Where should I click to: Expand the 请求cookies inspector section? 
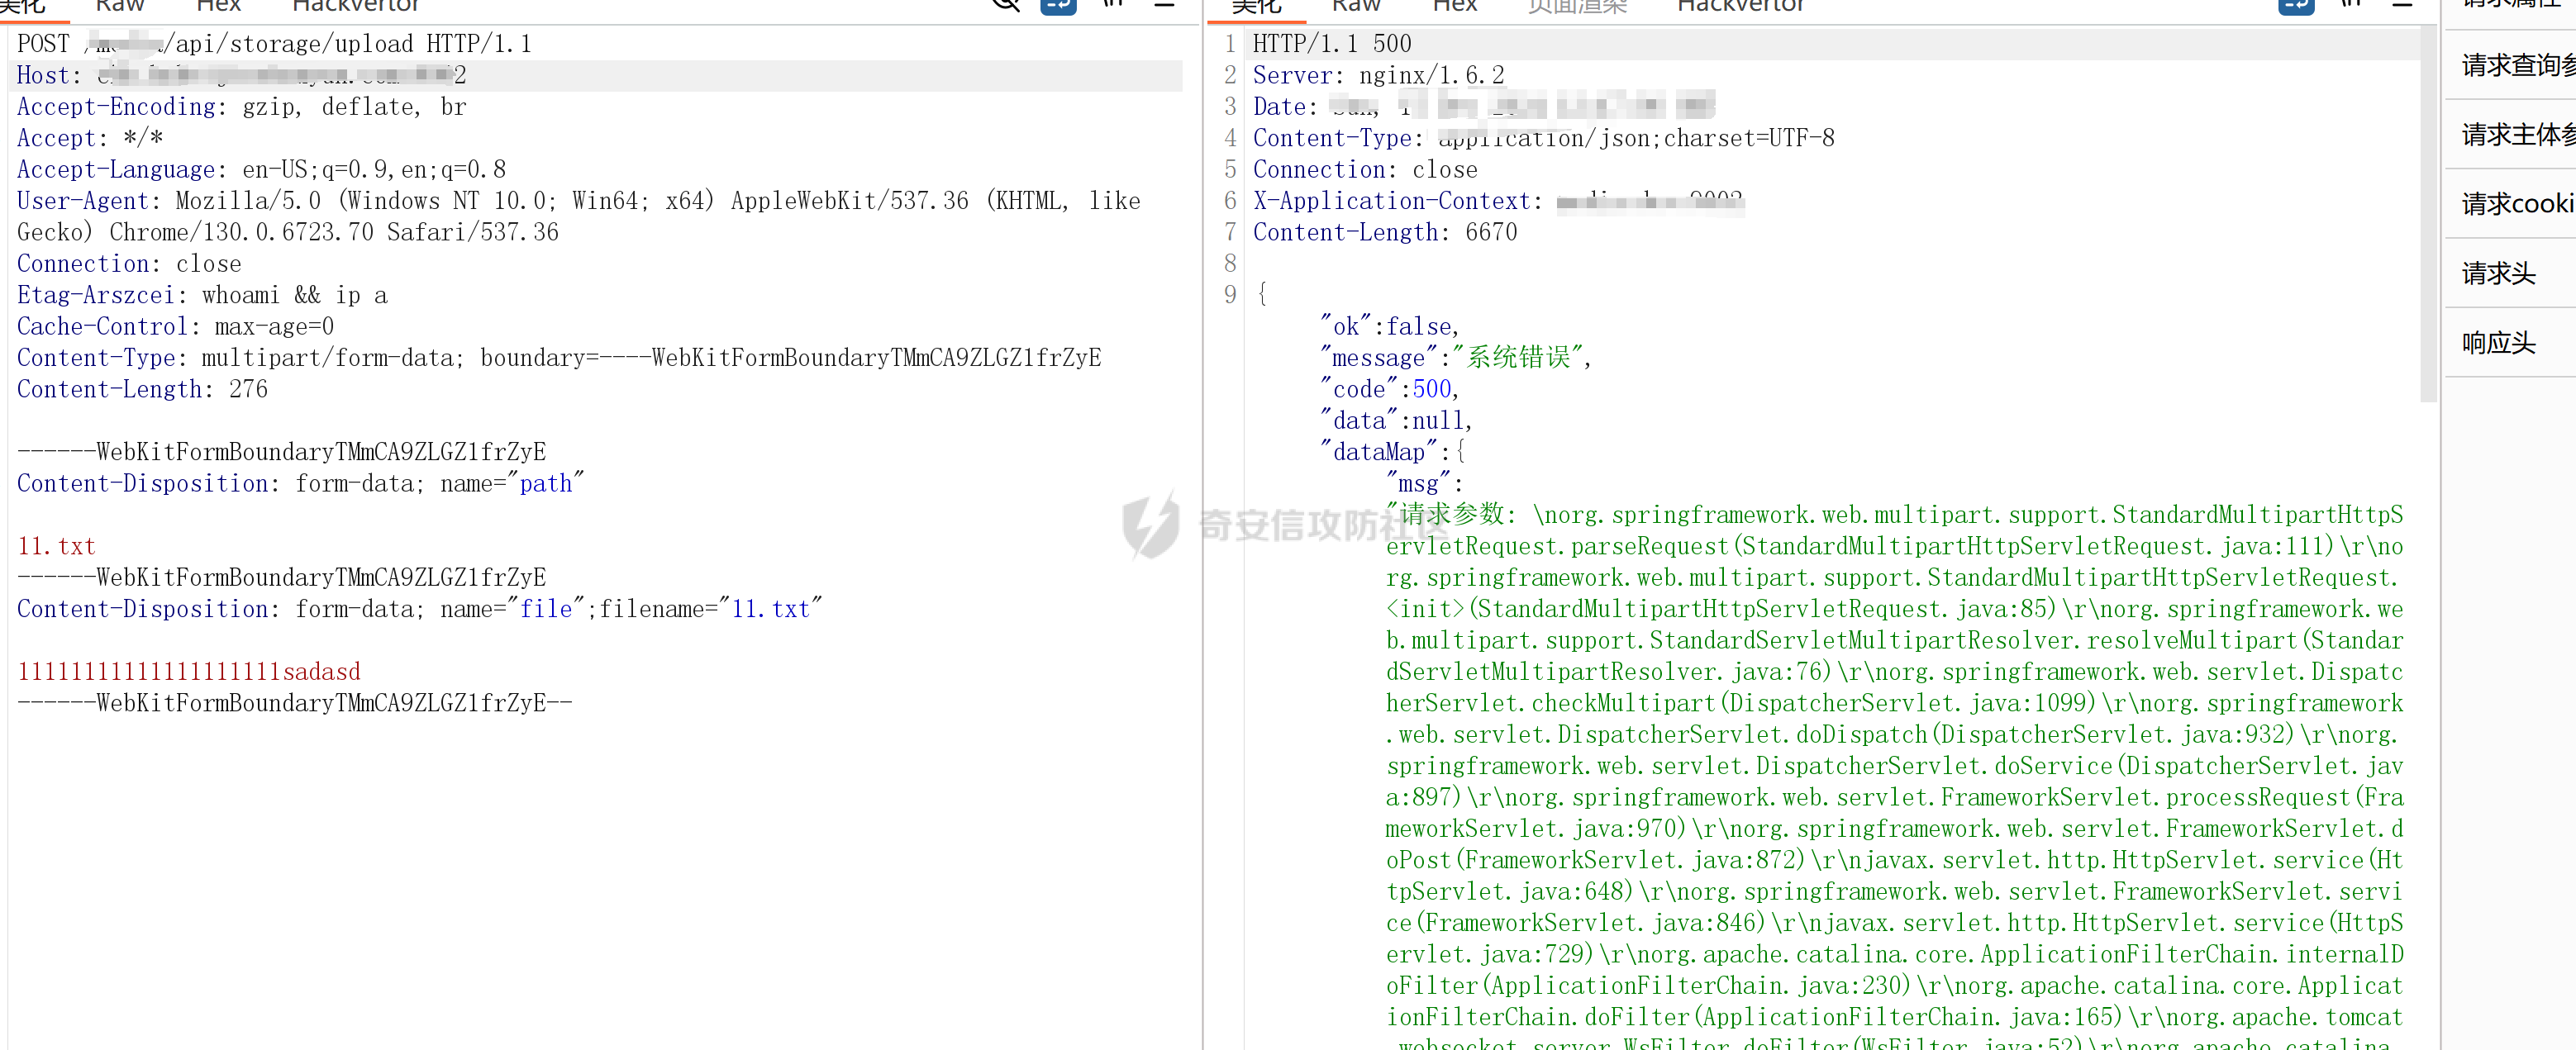point(2515,204)
